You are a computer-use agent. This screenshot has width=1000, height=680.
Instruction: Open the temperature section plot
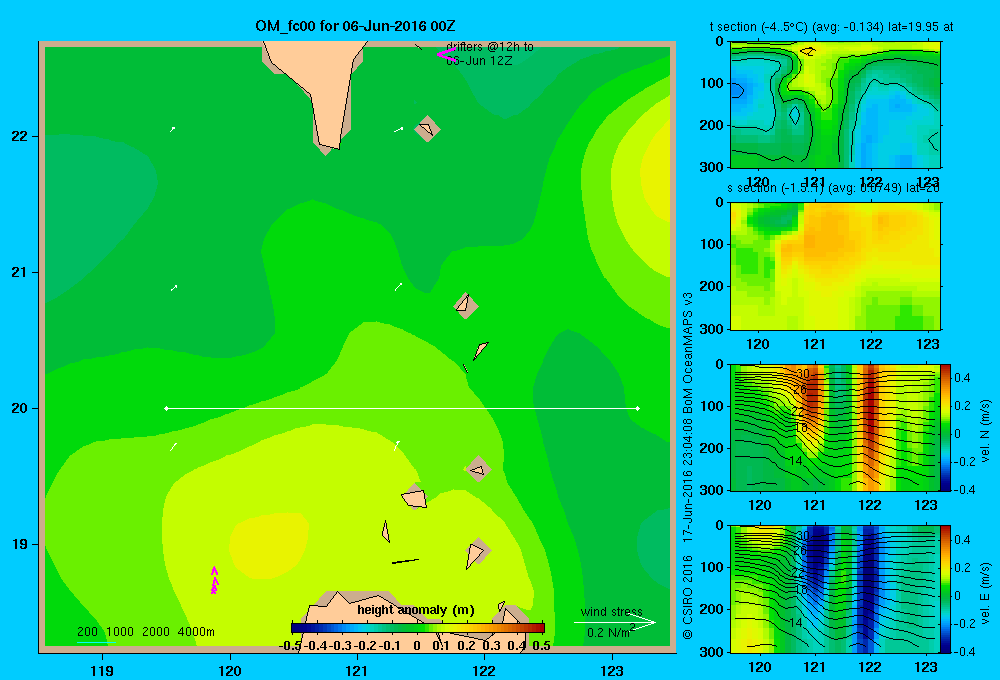click(835, 105)
